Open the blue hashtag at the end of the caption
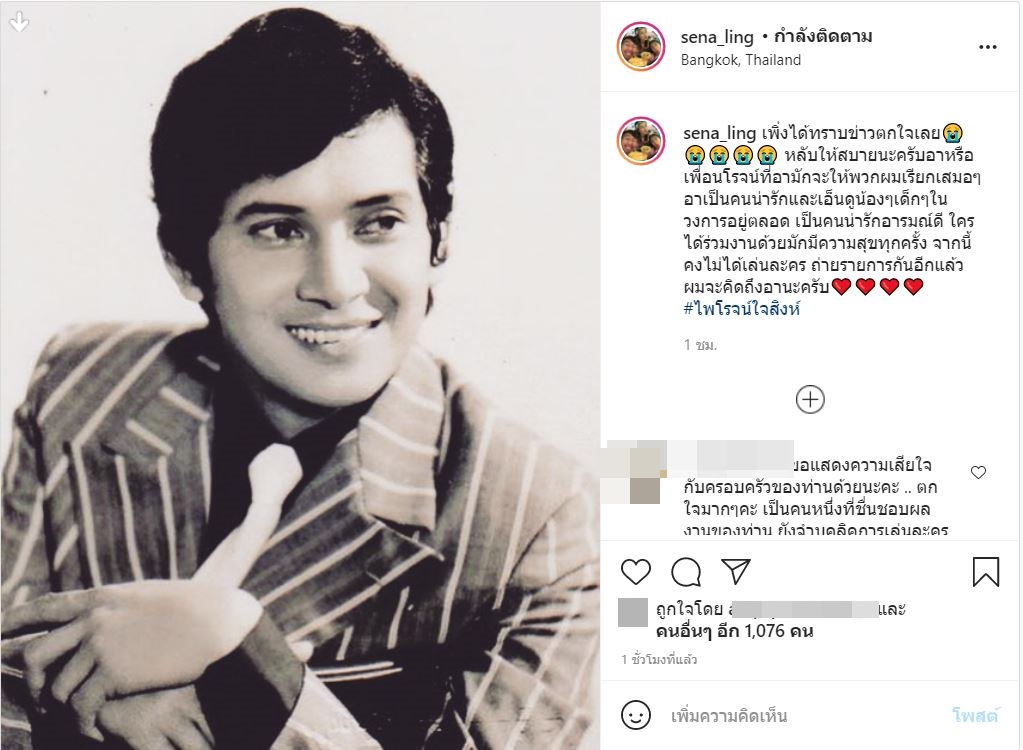Screen dimensions: 1023x750 (742, 308)
